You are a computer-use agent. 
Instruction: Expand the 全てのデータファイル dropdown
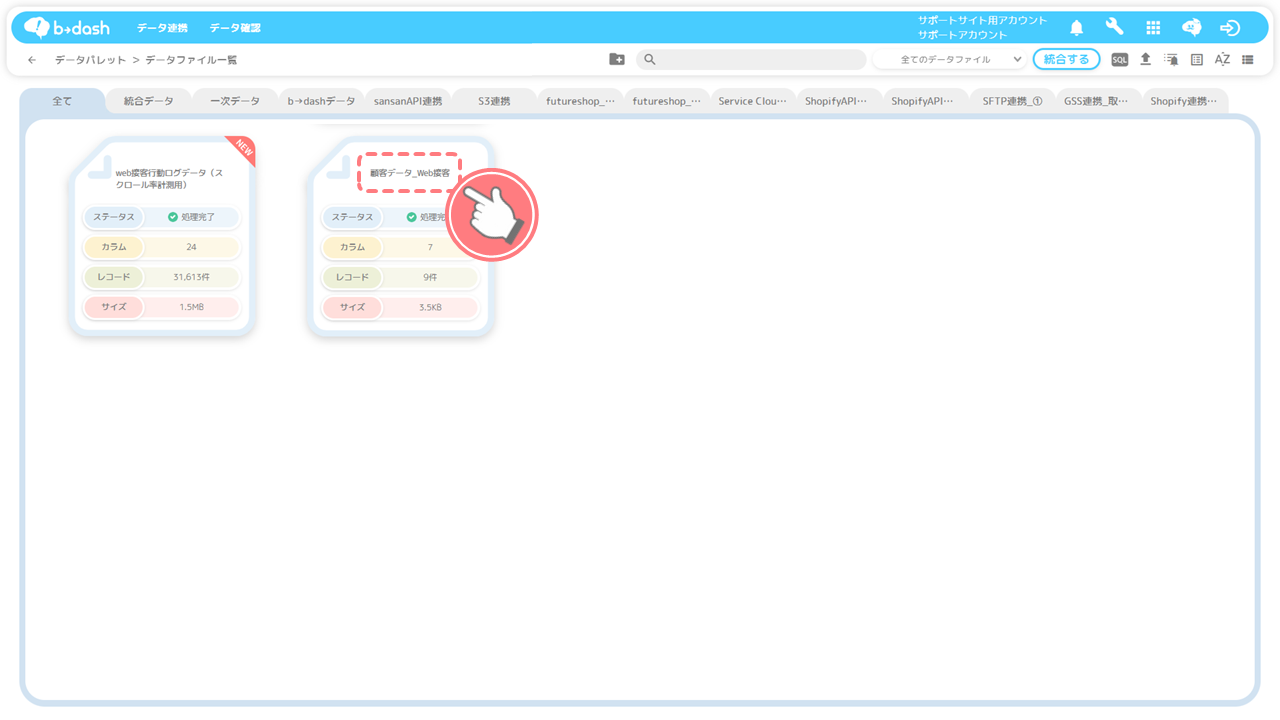[949, 60]
